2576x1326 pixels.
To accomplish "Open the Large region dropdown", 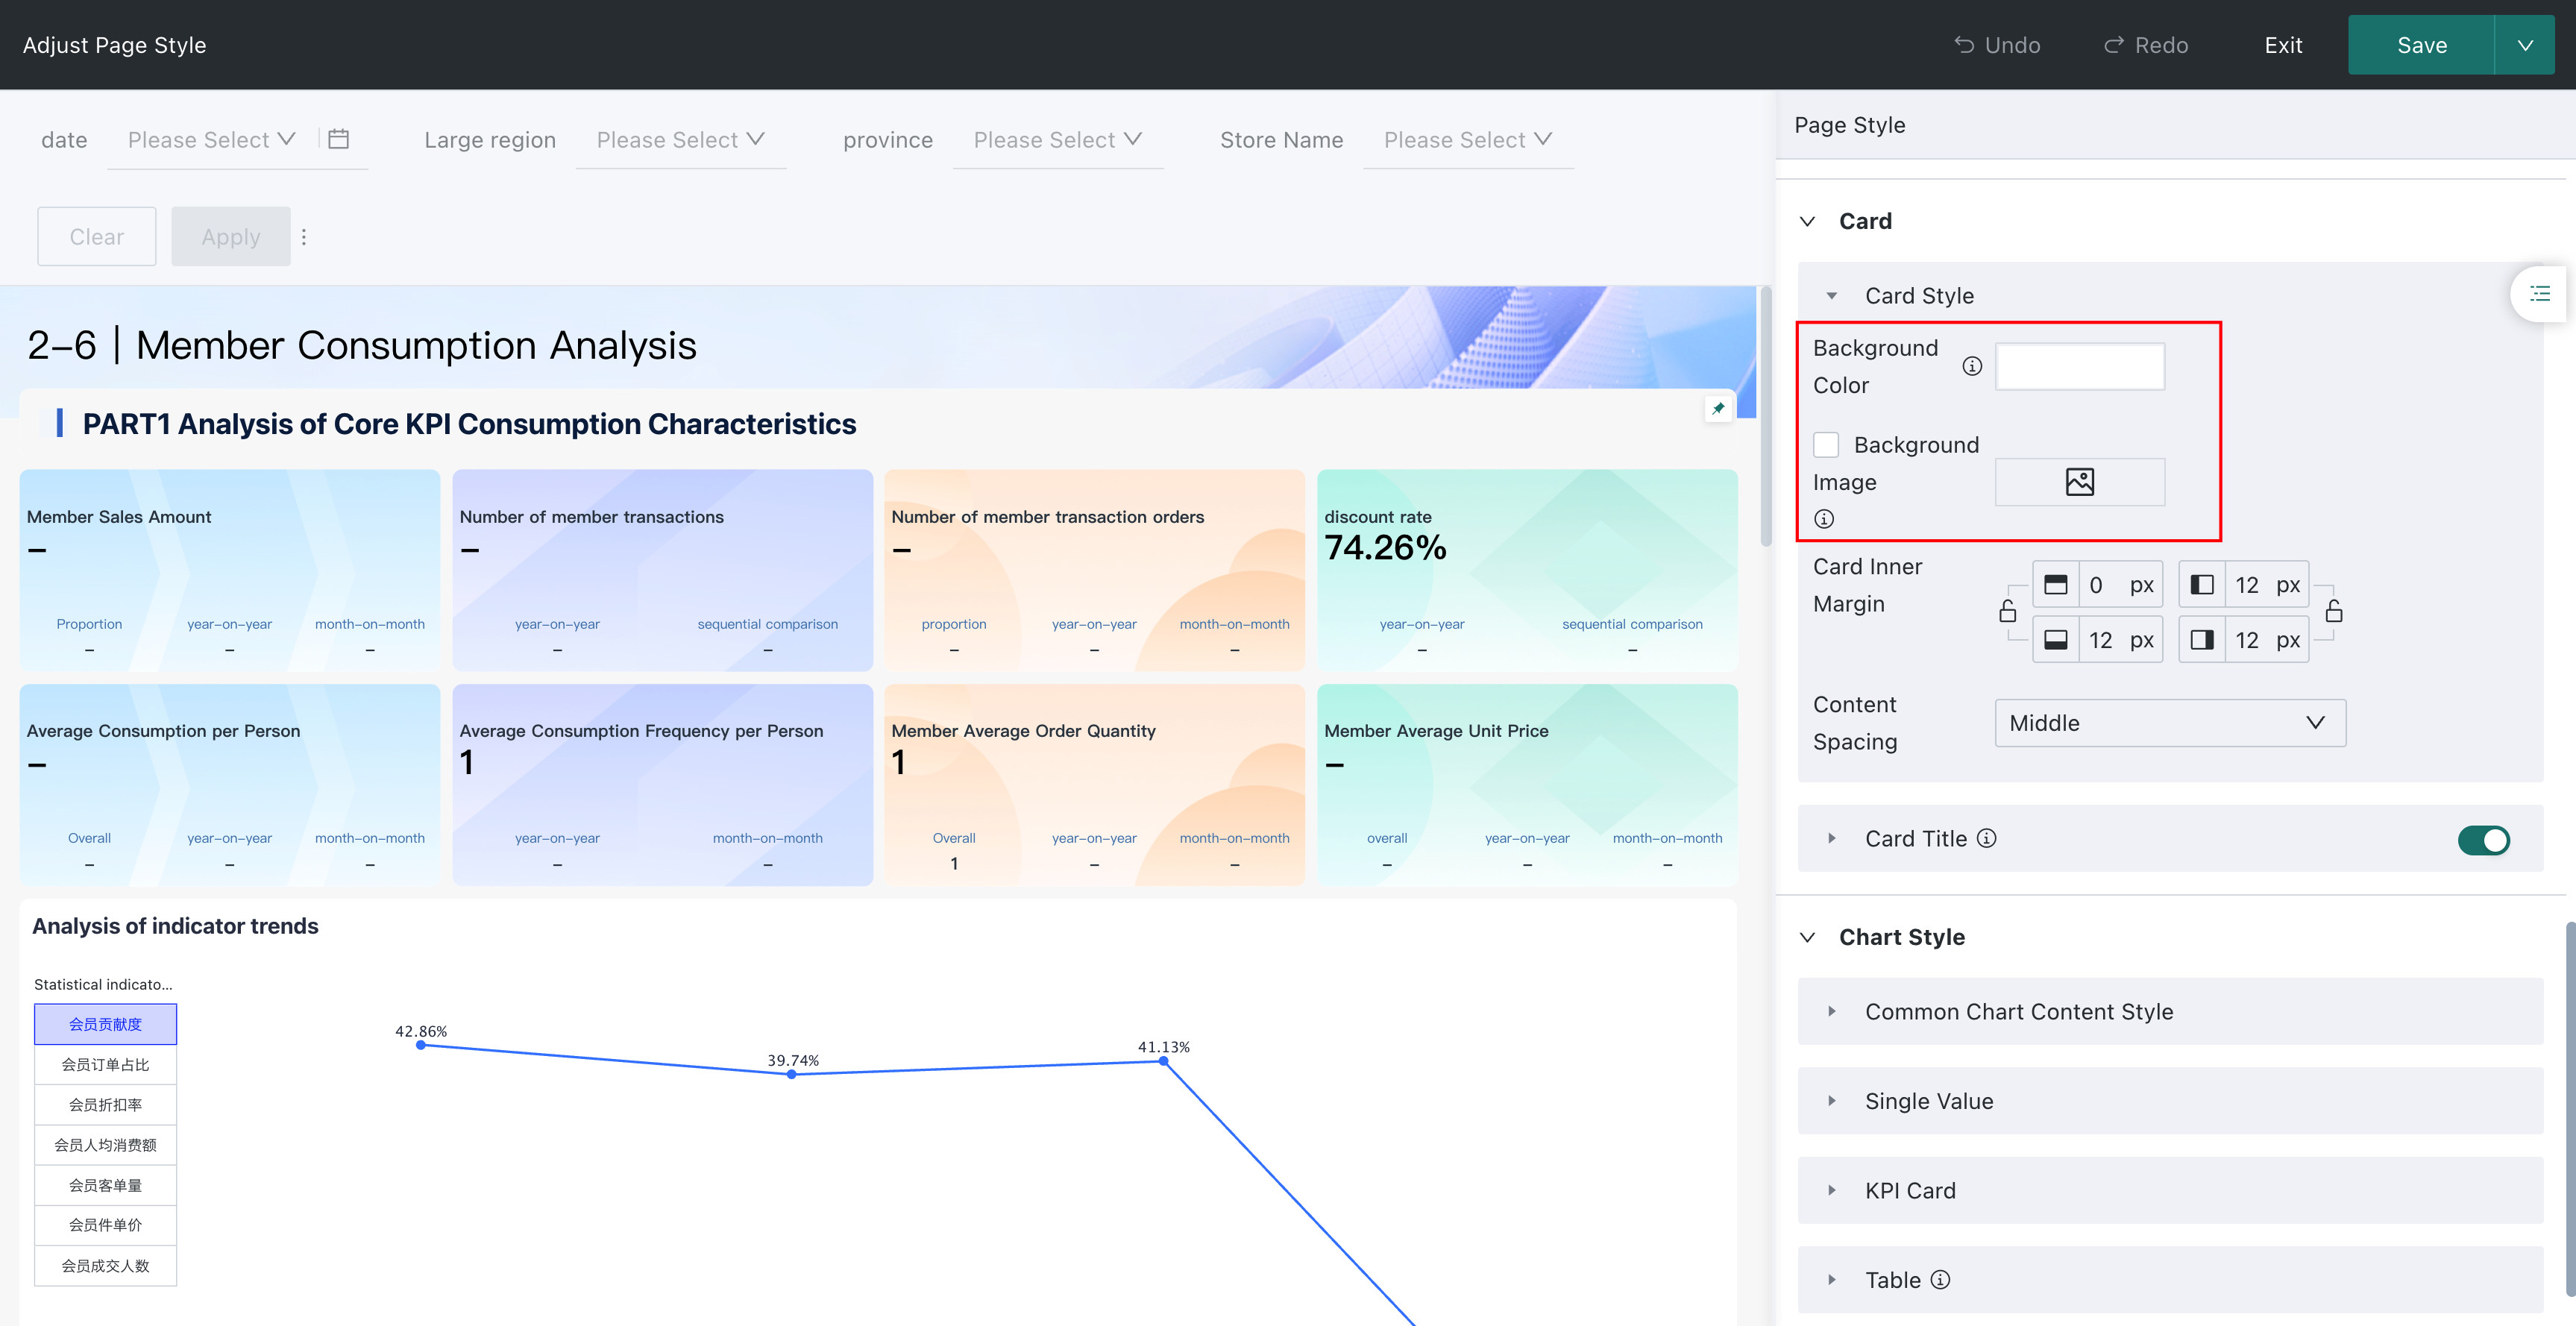I will 680,140.
